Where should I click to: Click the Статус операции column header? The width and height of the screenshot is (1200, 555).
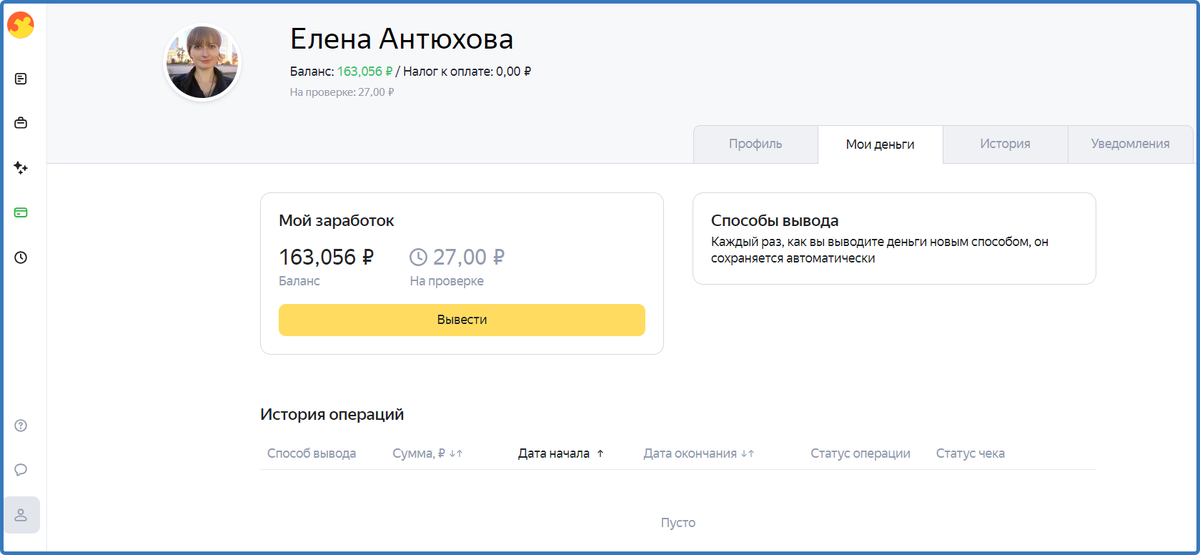(x=860, y=453)
